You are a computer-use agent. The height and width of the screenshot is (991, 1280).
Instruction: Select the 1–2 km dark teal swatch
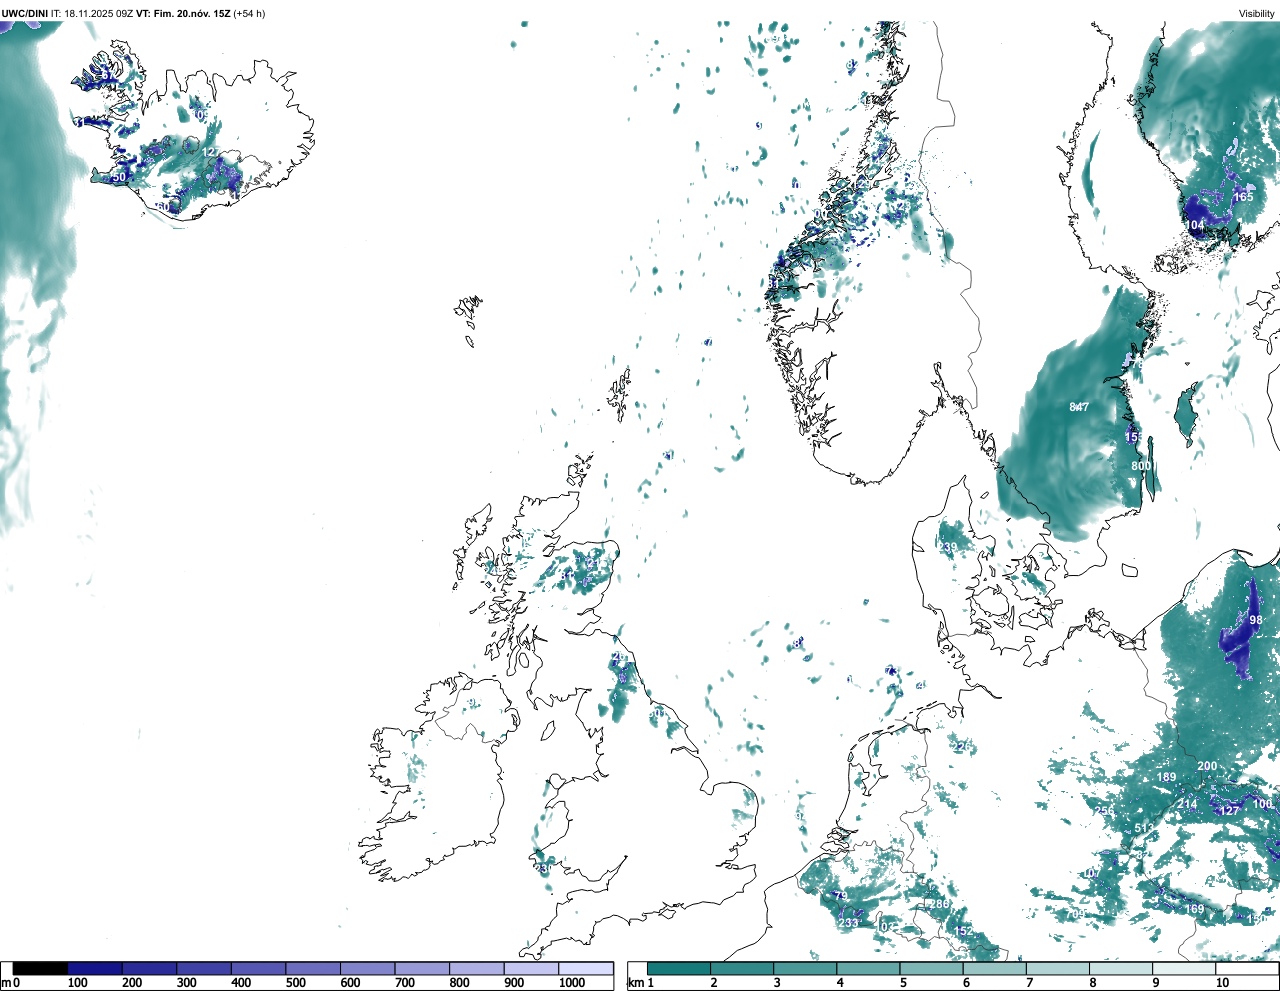[679, 969]
